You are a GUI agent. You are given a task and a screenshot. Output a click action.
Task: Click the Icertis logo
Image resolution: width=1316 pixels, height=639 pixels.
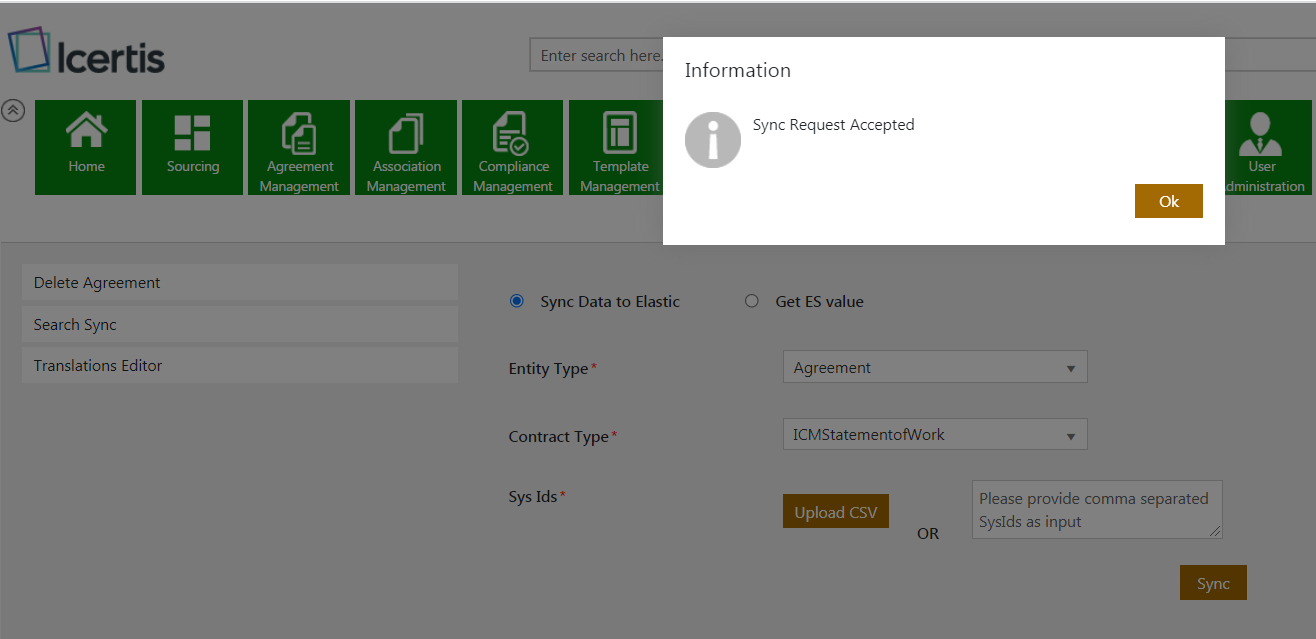click(87, 53)
